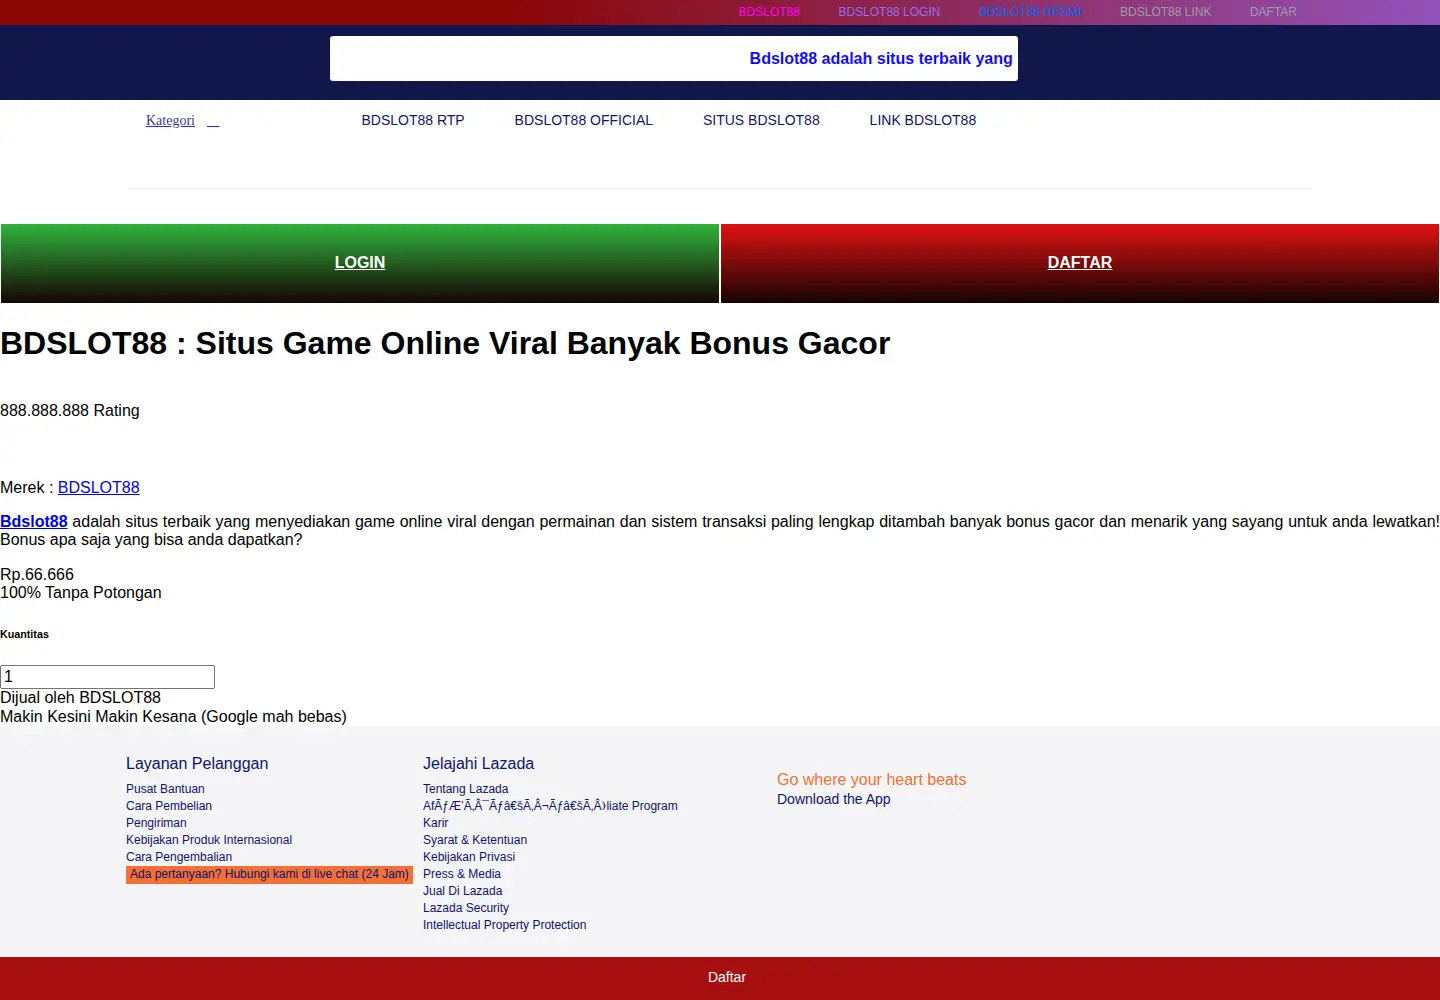Click the 100% Tanpa Potongan text

pos(81,592)
